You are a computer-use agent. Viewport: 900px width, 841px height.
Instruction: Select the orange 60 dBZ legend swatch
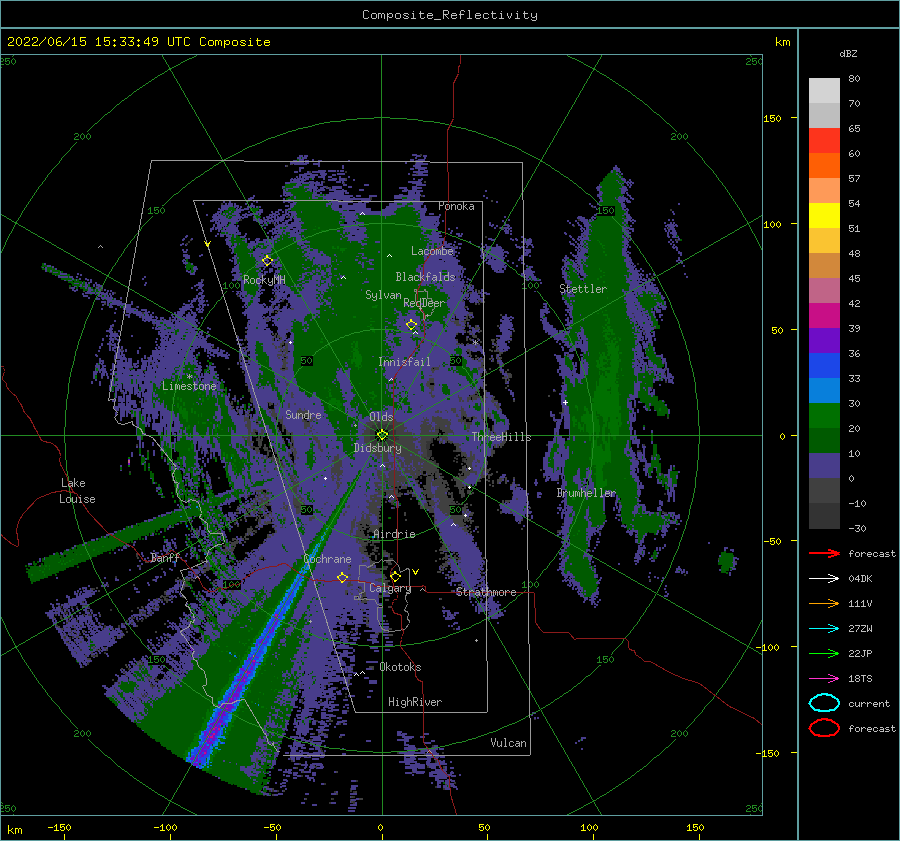pos(824,166)
